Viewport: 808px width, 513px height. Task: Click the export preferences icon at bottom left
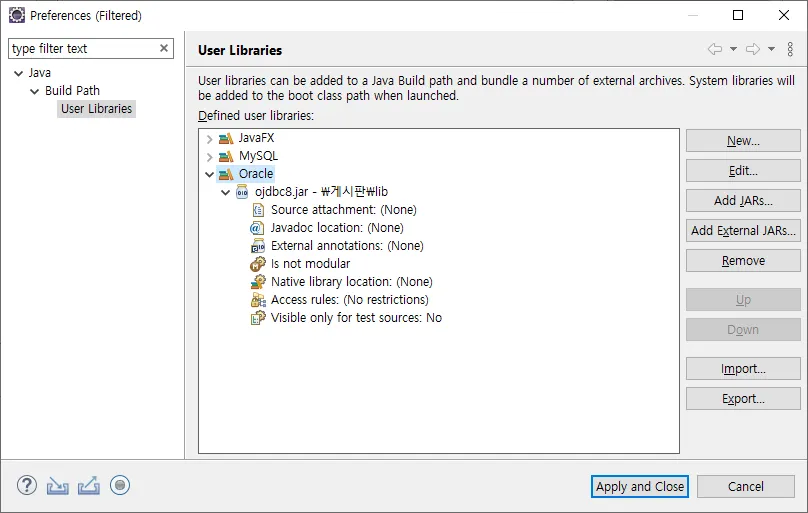[x=89, y=486]
